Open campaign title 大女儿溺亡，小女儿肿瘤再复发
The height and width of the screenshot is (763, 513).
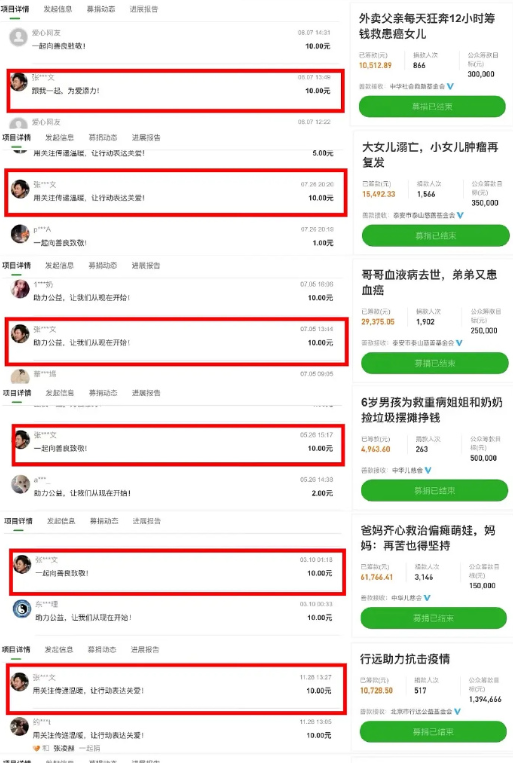point(430,154)
